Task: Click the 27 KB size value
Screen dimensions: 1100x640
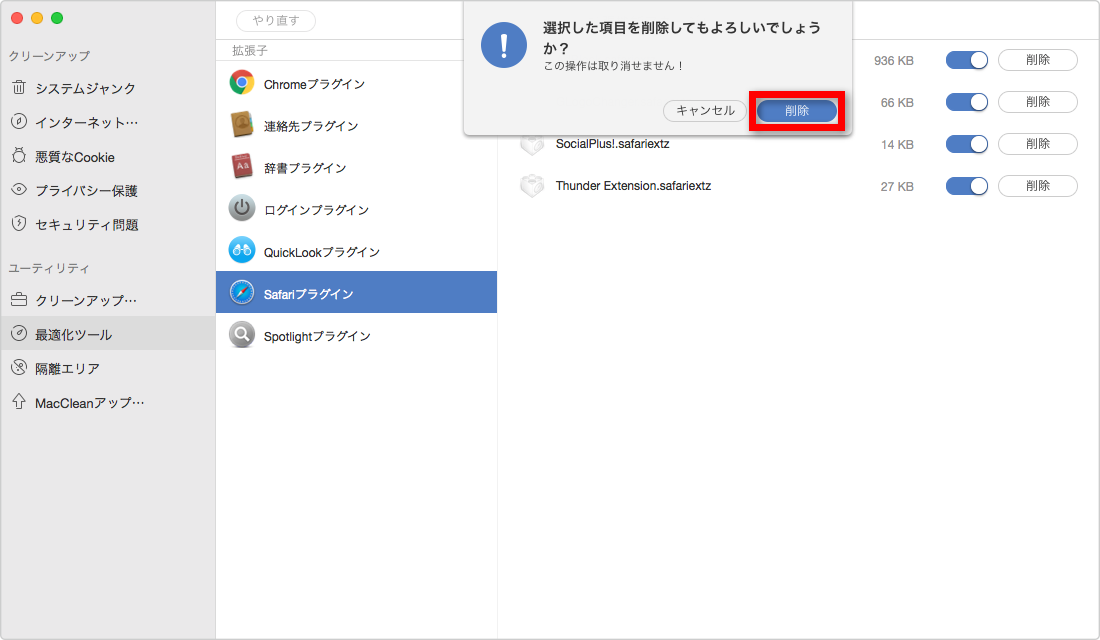Action: 897,187
